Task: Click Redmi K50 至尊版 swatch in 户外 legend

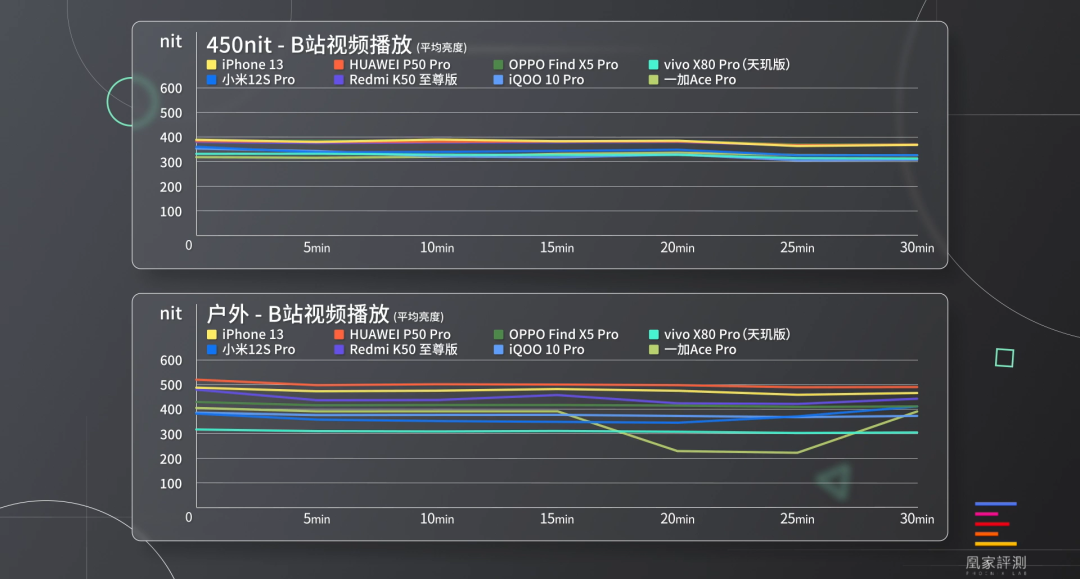Action: click(x=339, y=350)
